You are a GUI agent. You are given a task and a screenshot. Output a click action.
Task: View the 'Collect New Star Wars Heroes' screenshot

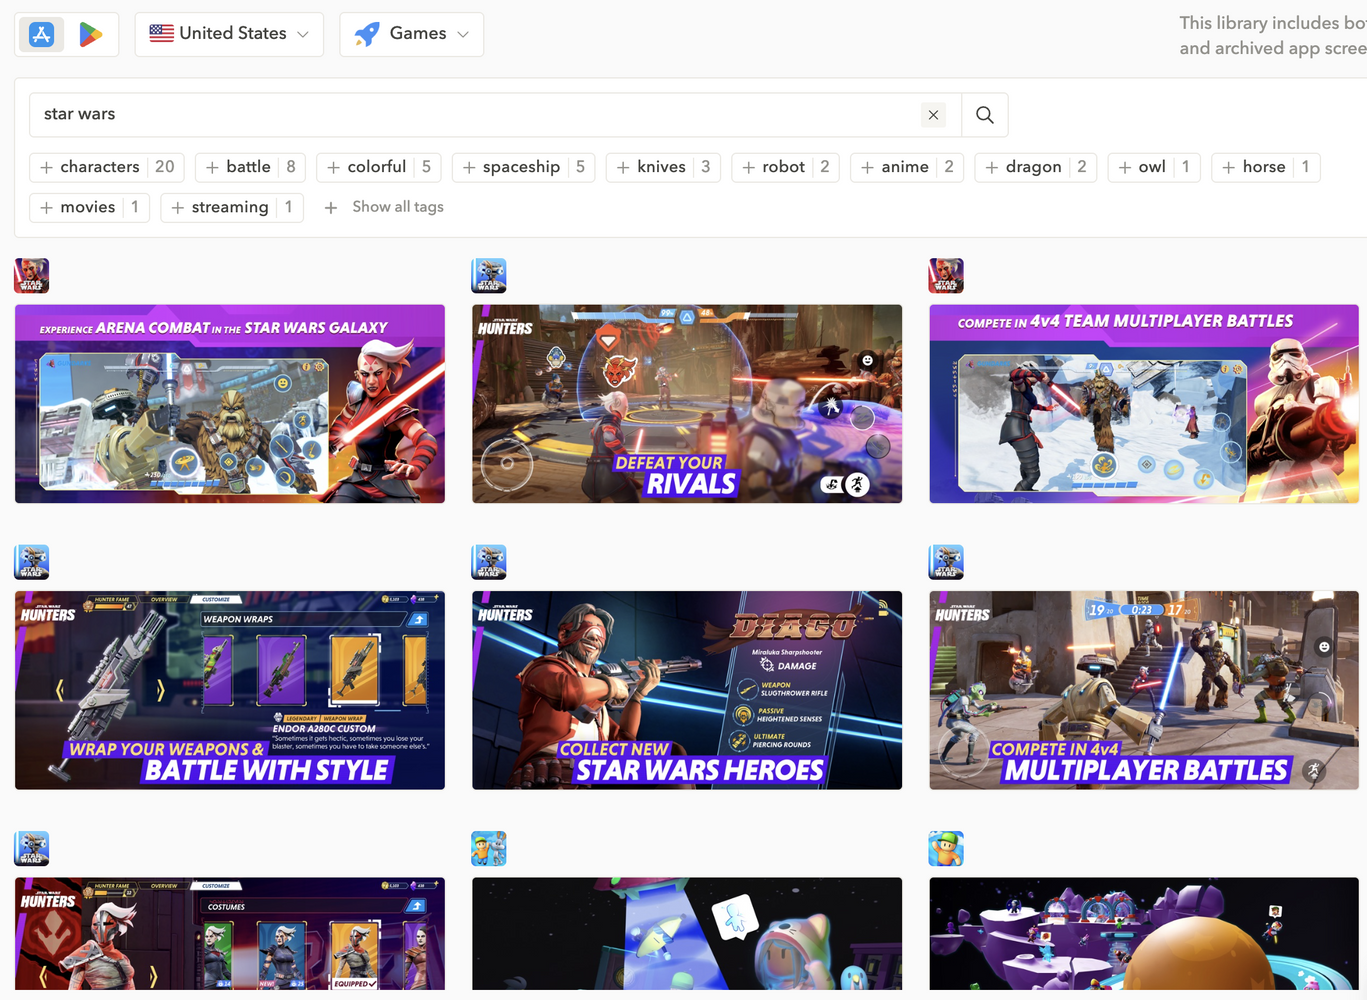(687, 690)
